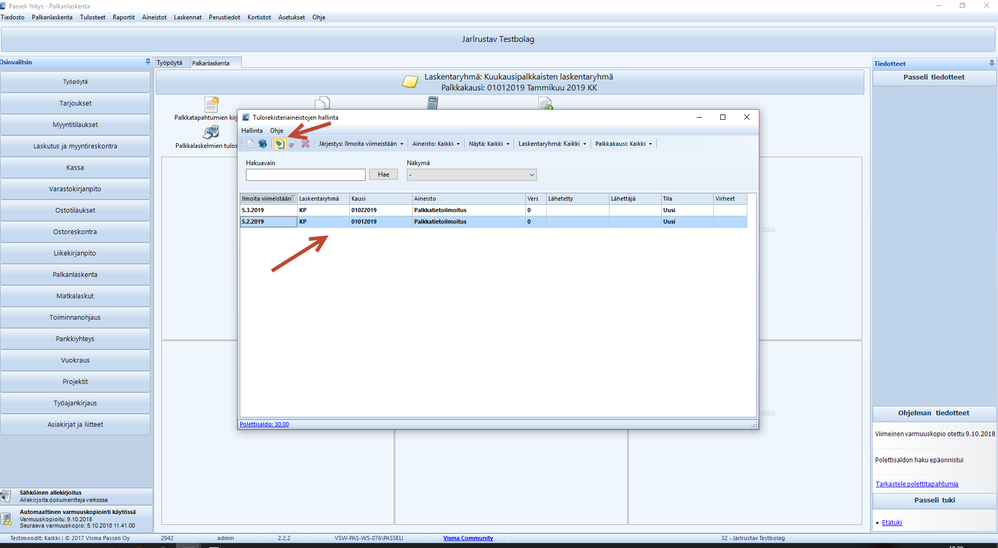Screen dimensions: 998x548
Task: Click the Visma Community link
Action: (468, 538)
